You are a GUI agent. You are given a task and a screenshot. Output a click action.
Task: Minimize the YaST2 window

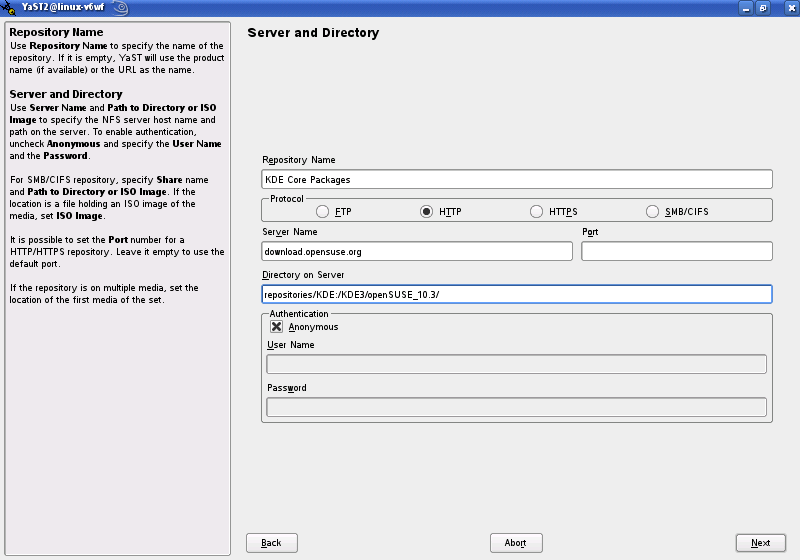pos(746,8)
